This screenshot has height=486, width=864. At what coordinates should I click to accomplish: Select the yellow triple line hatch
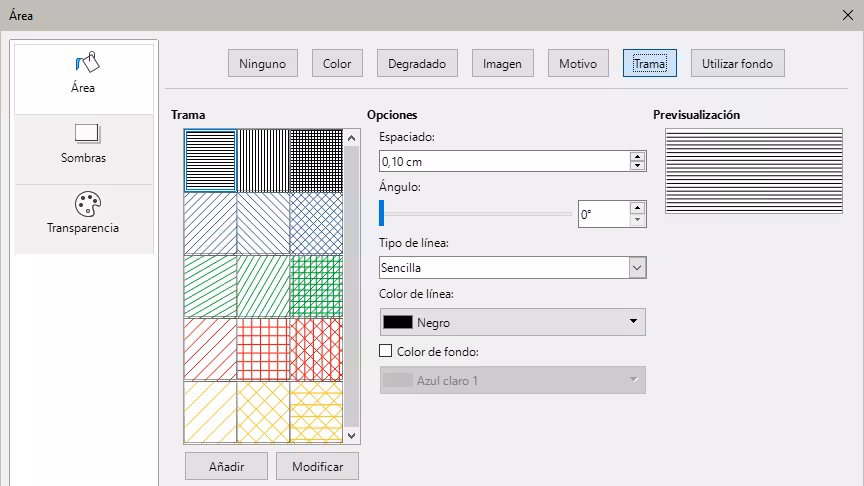[316, 412]
